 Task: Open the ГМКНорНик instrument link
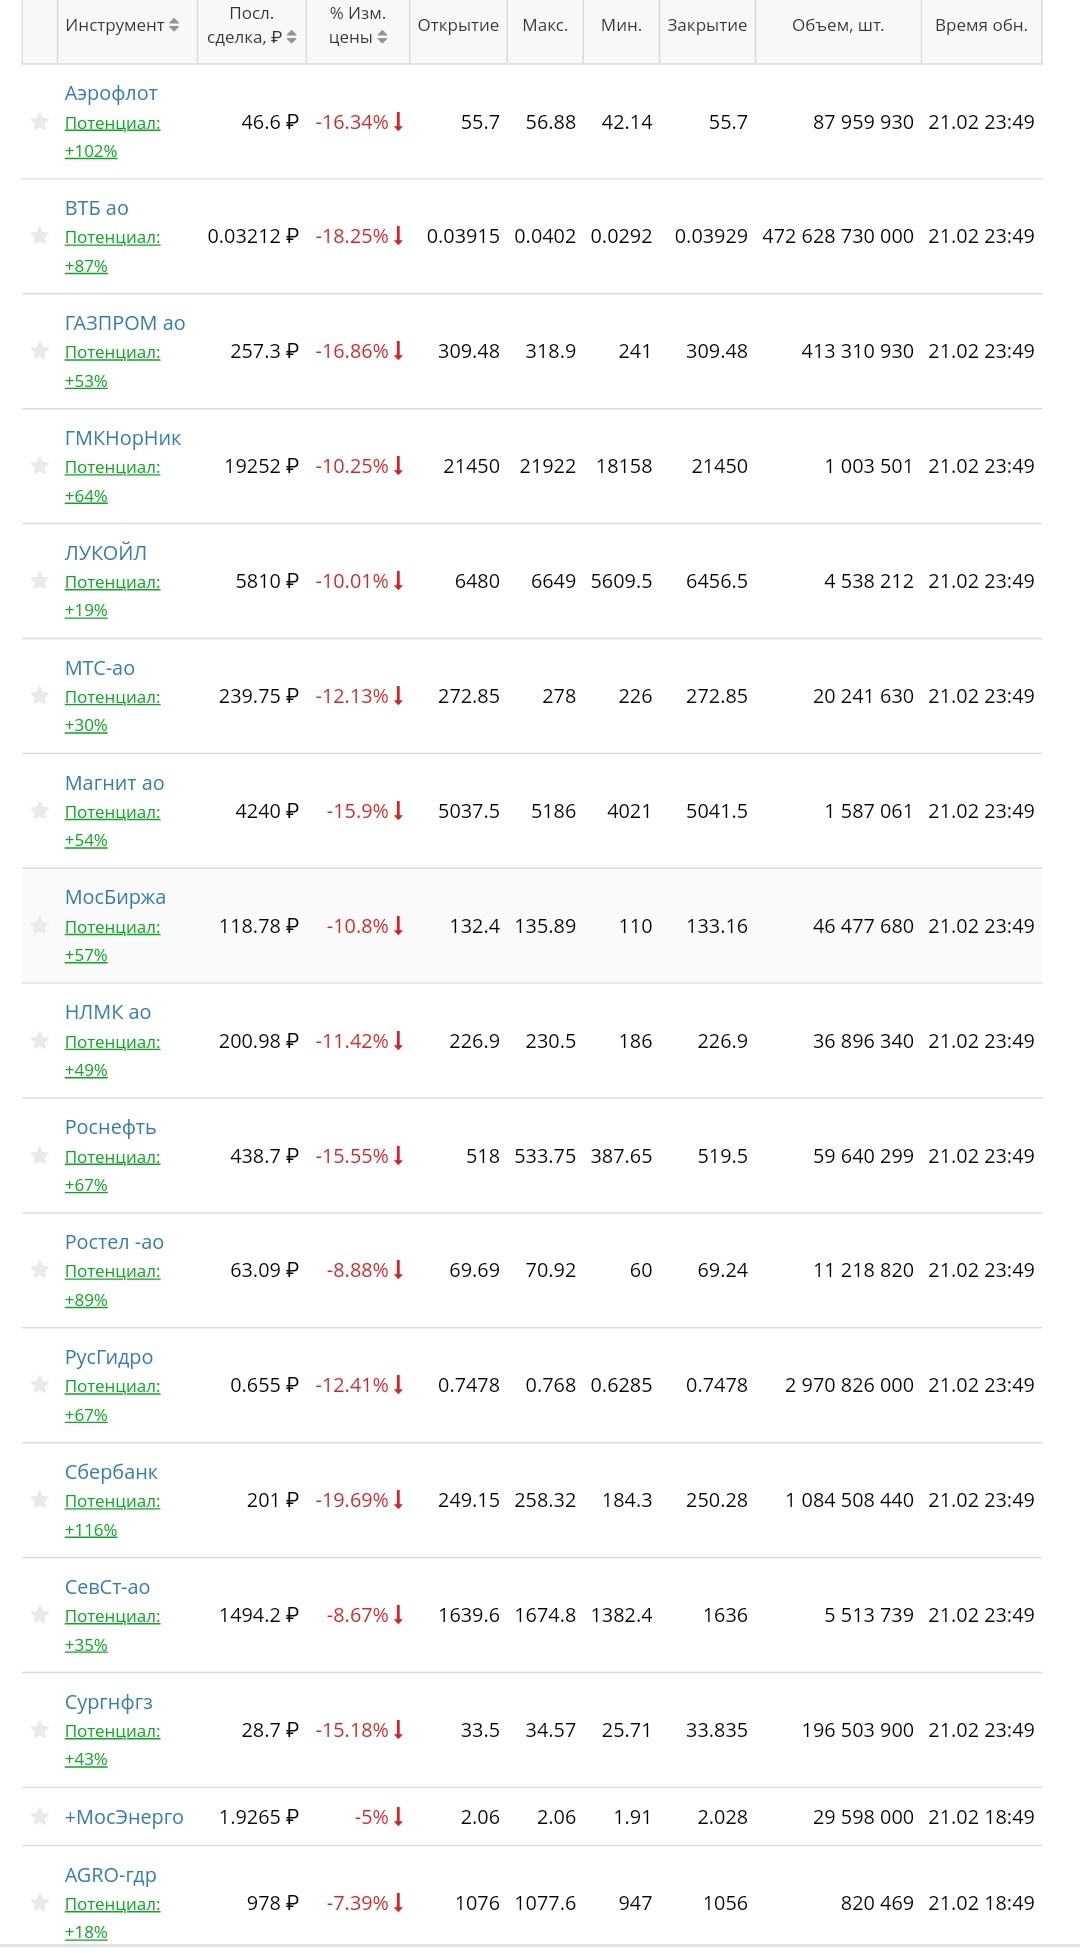pyautogui.click(x=122, y=438)
